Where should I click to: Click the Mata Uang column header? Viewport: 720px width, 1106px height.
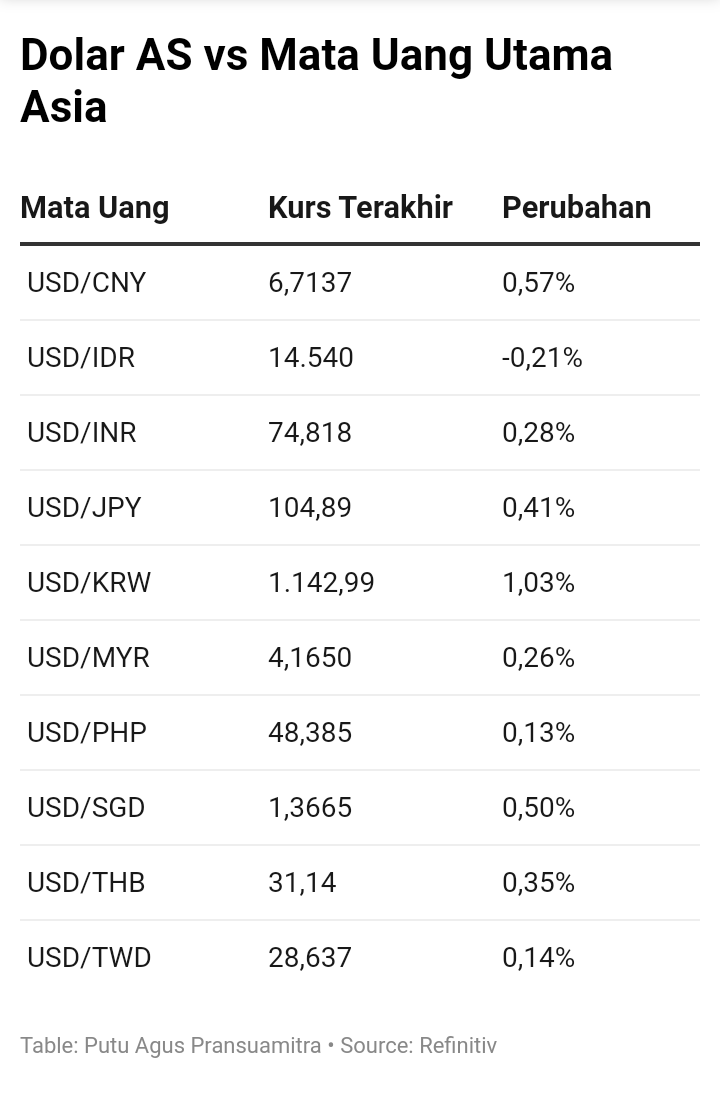point(94,208)
